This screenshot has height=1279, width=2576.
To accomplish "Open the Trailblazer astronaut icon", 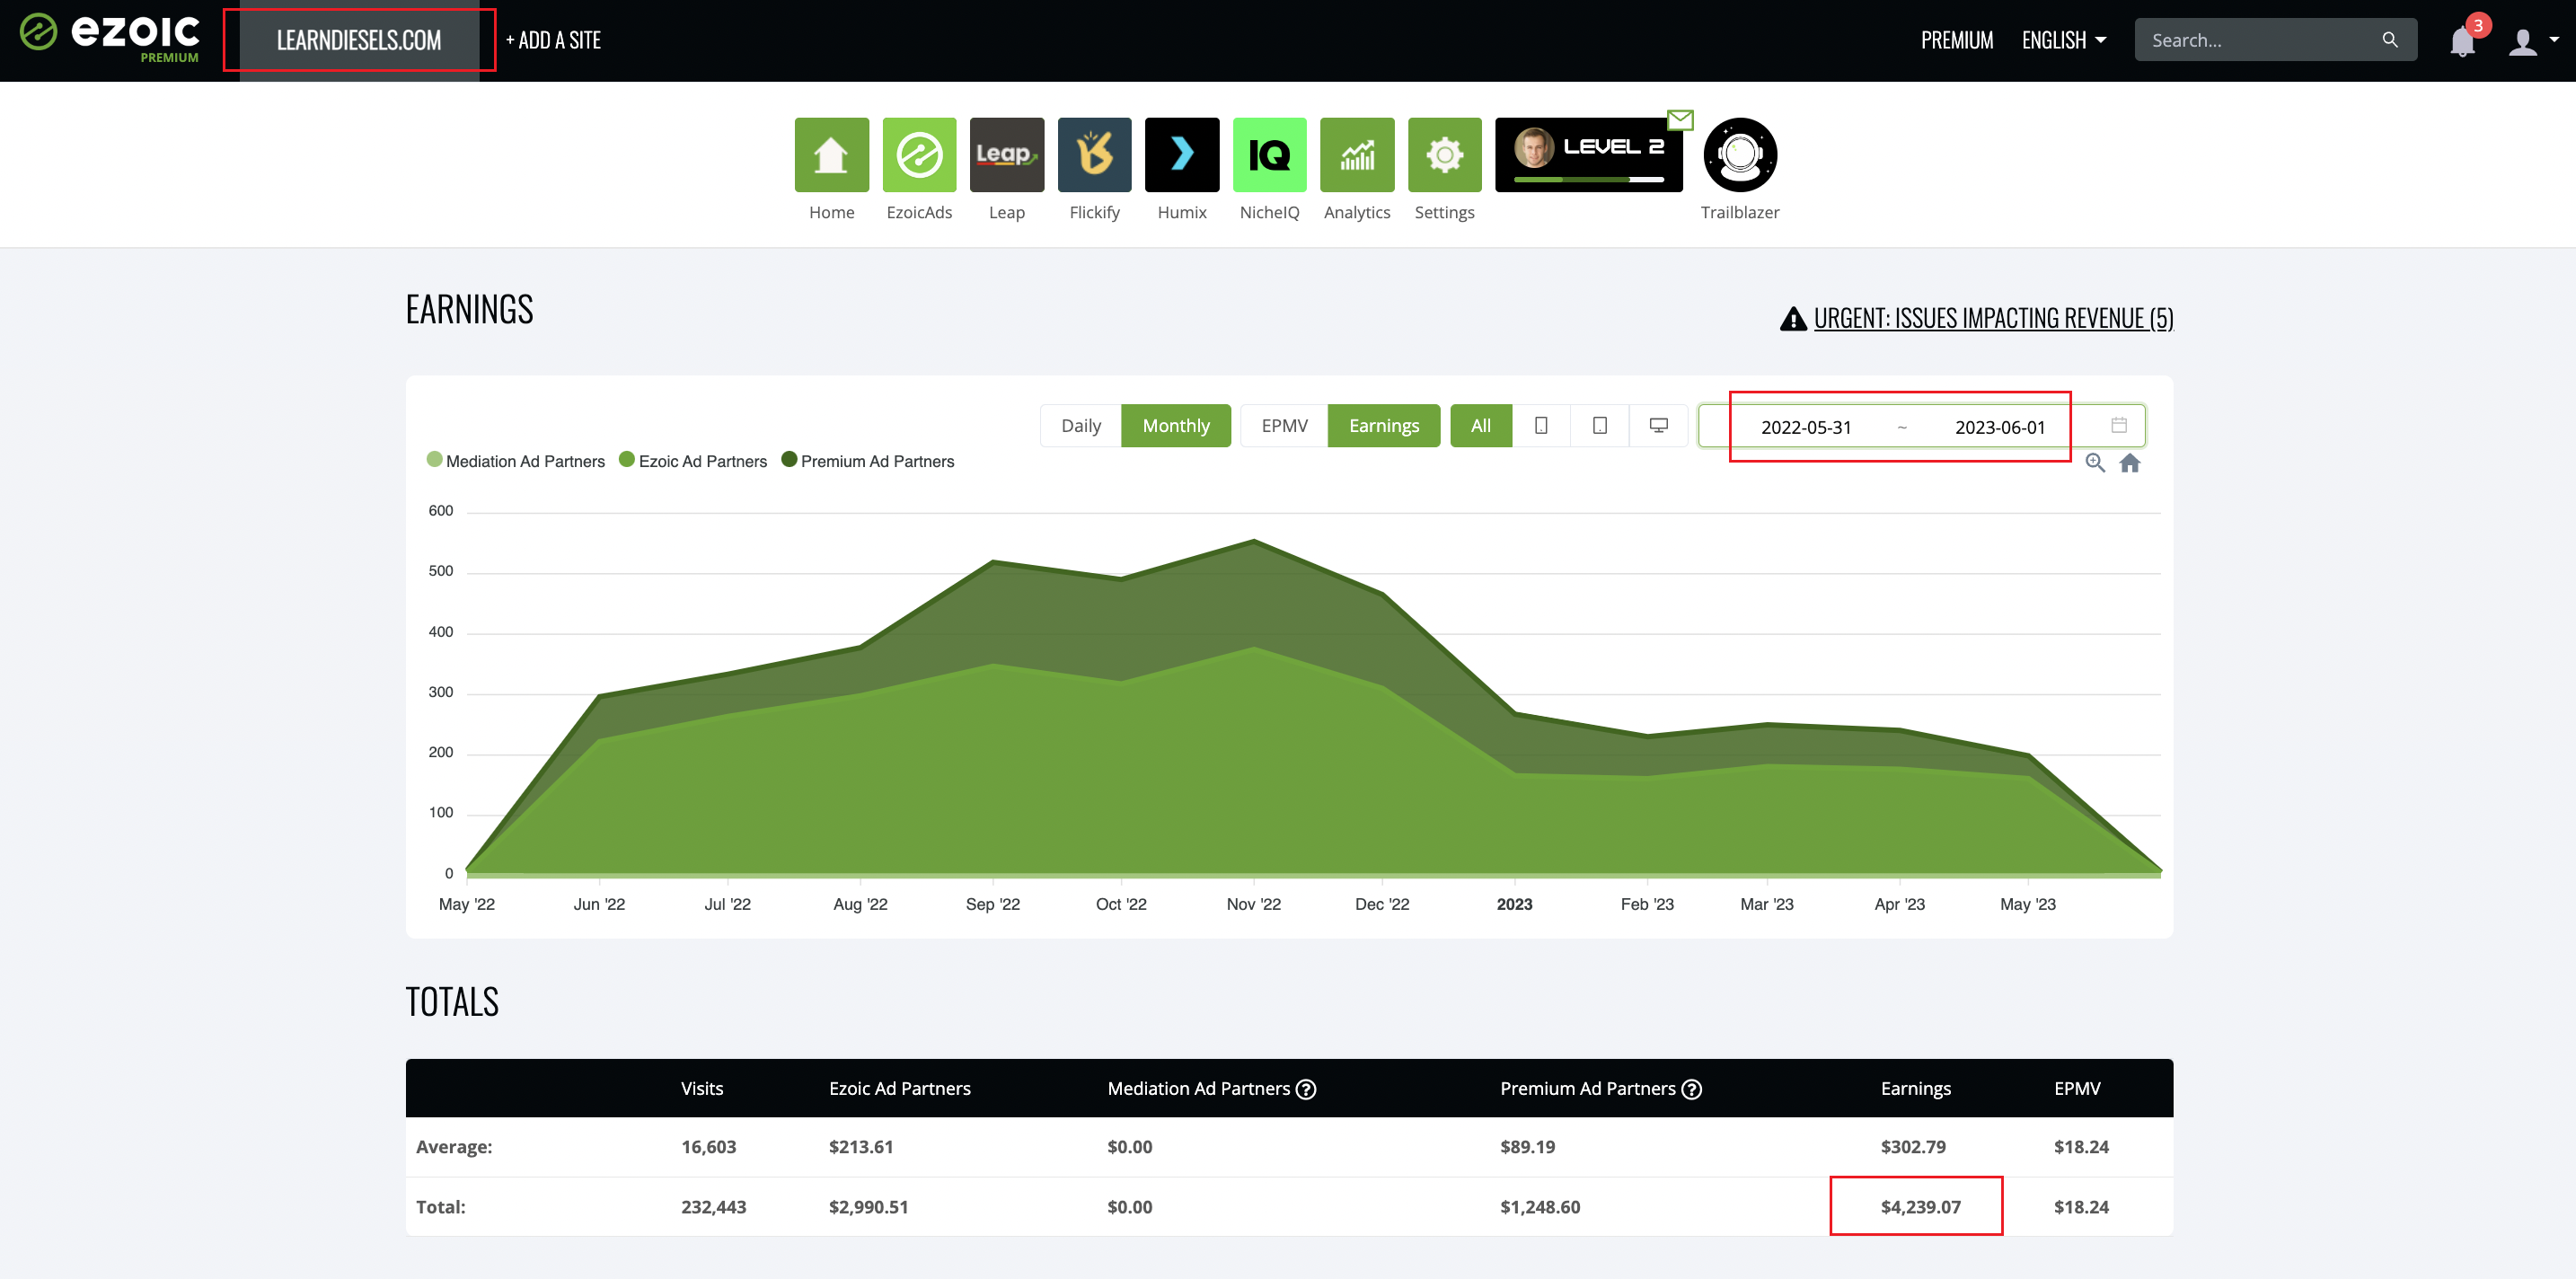I will point(1740,155).
